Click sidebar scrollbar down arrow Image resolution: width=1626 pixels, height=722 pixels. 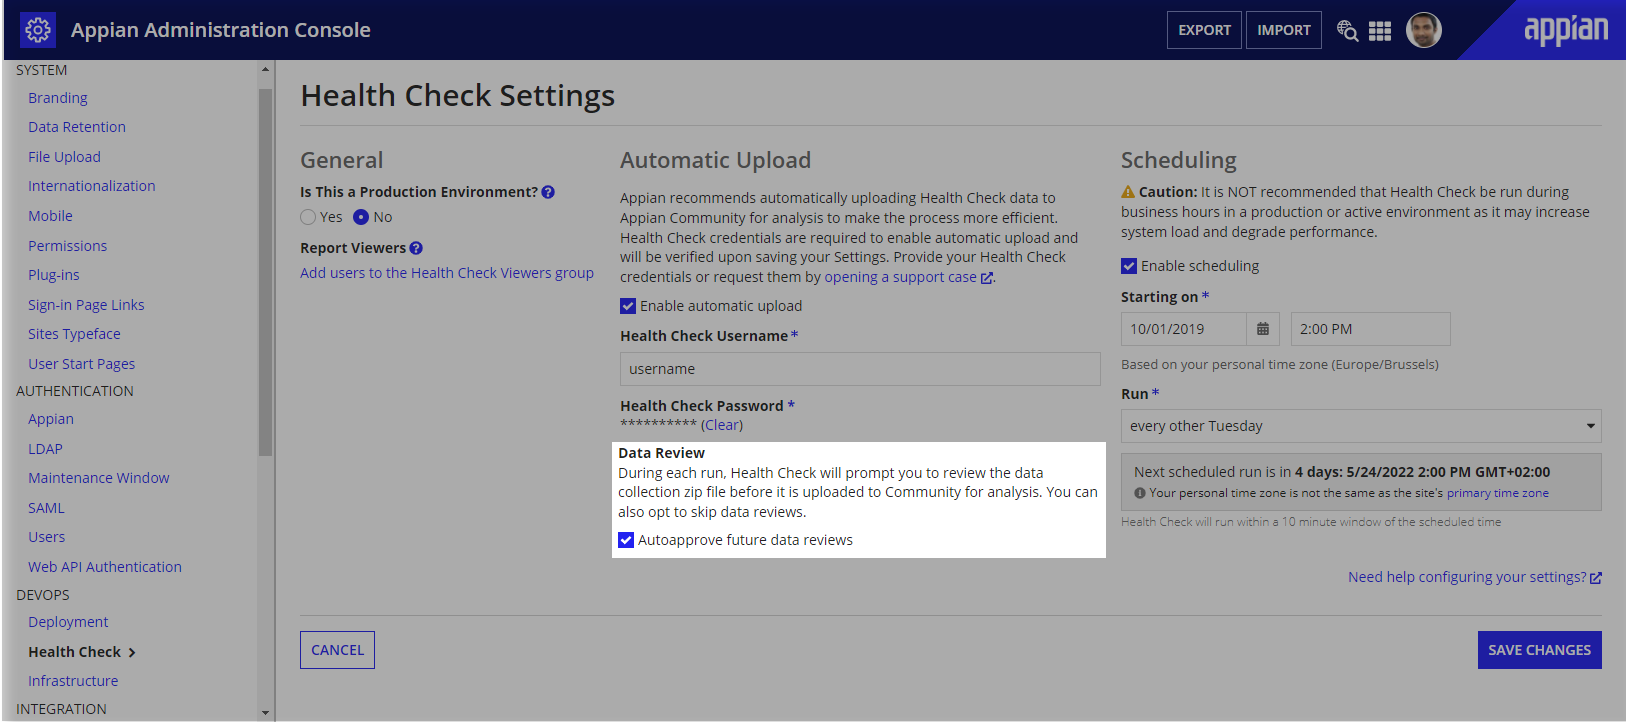(x=265, y=713)
